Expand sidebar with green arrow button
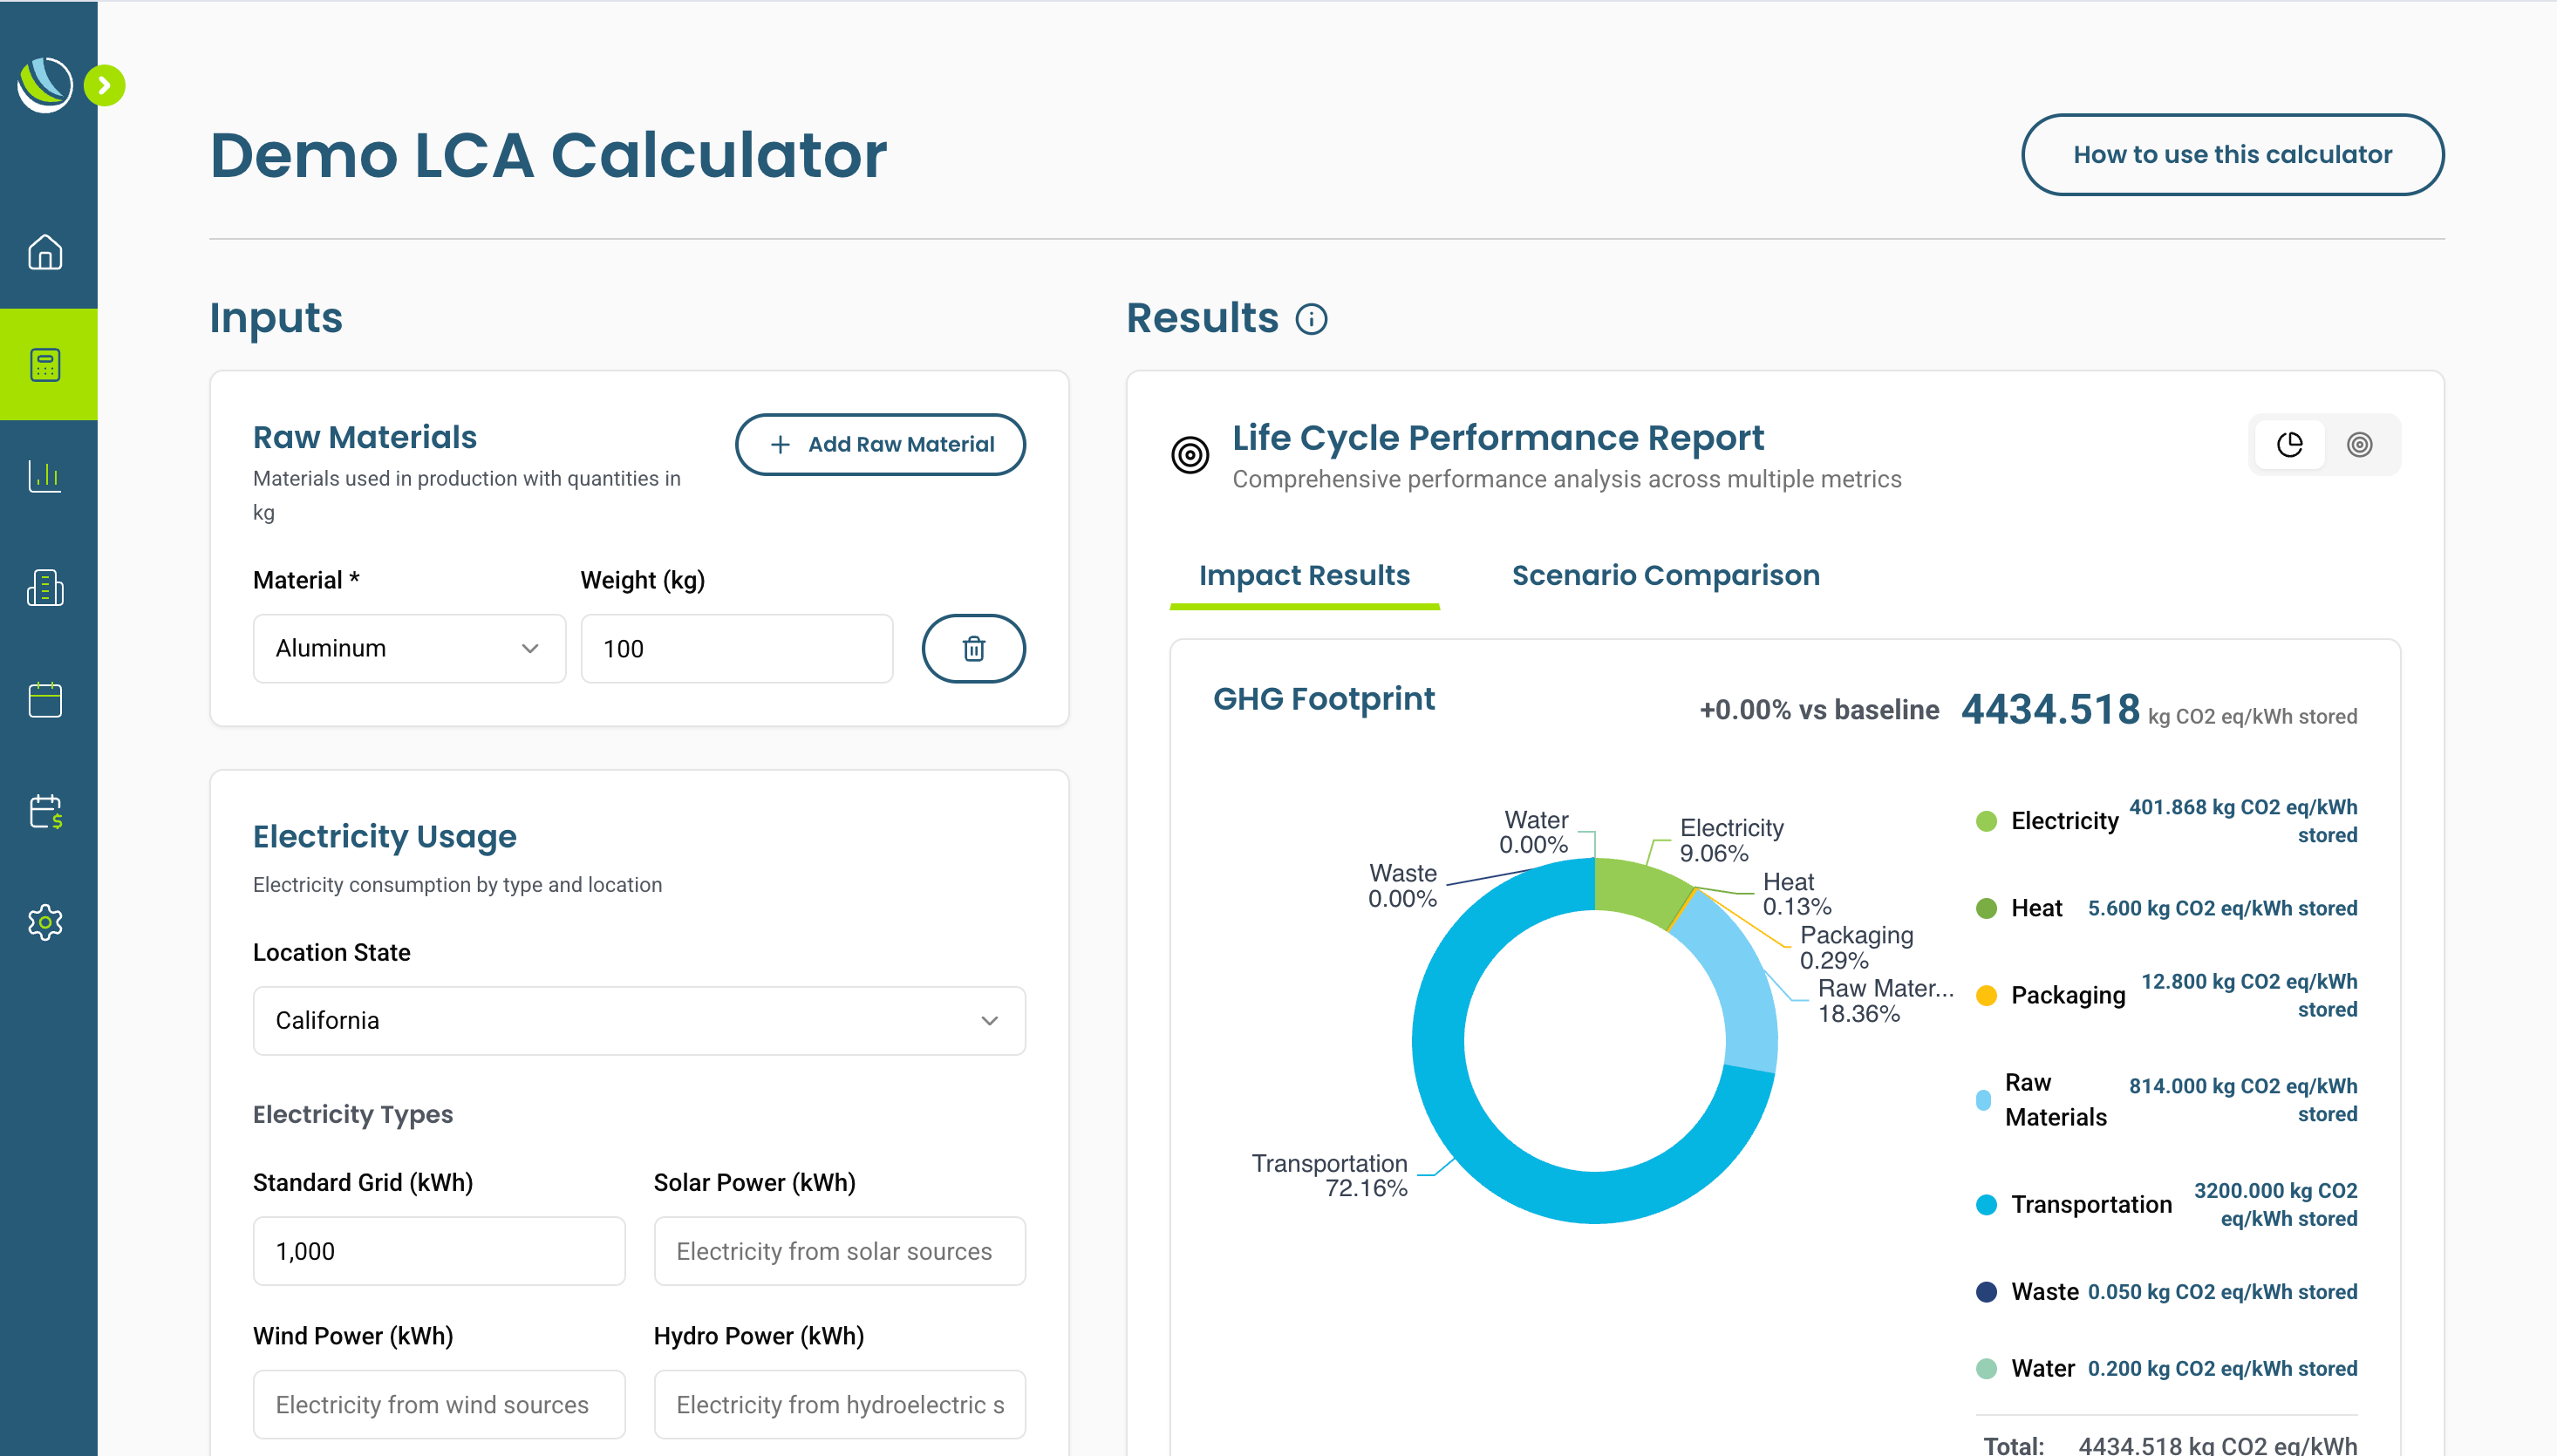 click(x=104, y=86)
